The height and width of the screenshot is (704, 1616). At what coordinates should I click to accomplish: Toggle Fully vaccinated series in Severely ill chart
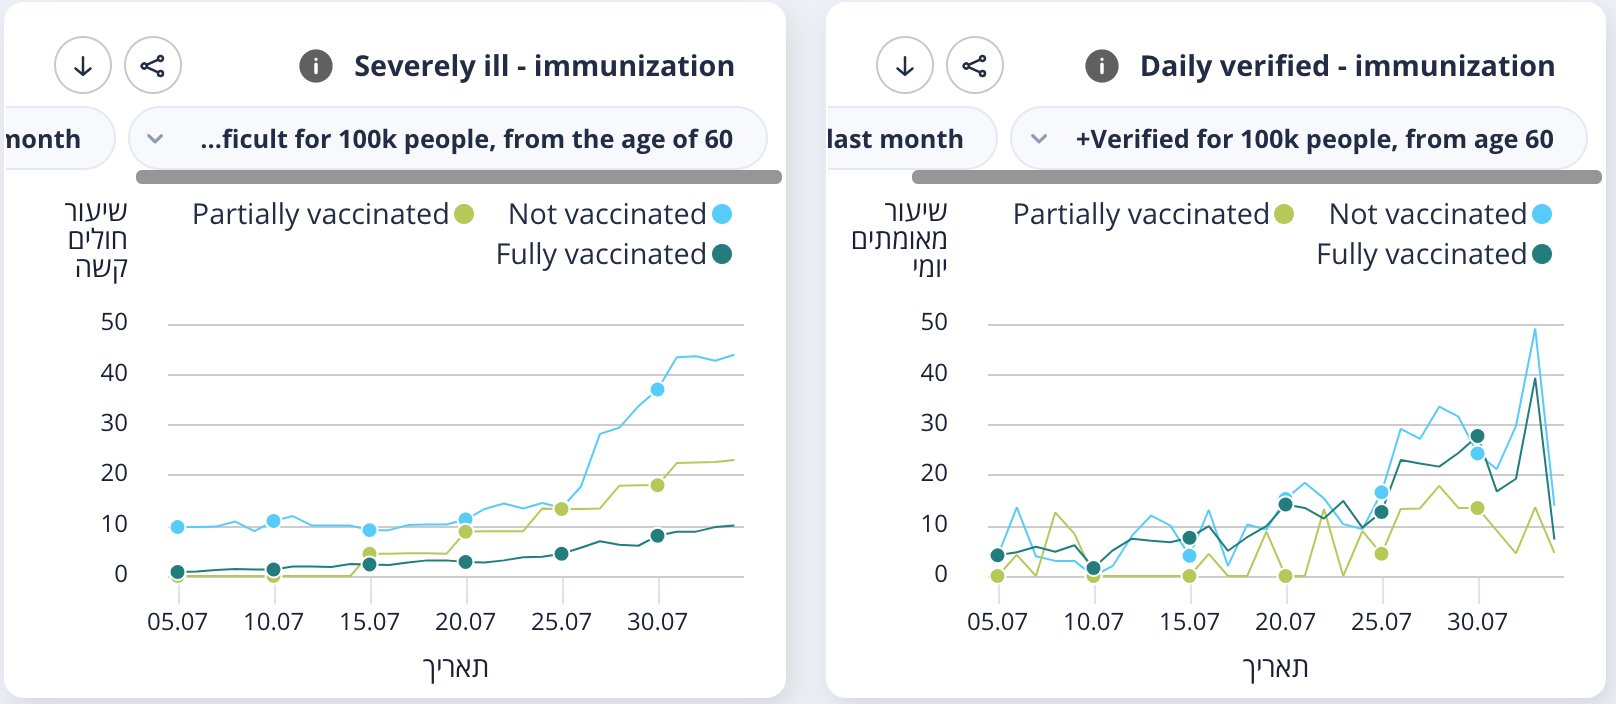tap(613, 254)
